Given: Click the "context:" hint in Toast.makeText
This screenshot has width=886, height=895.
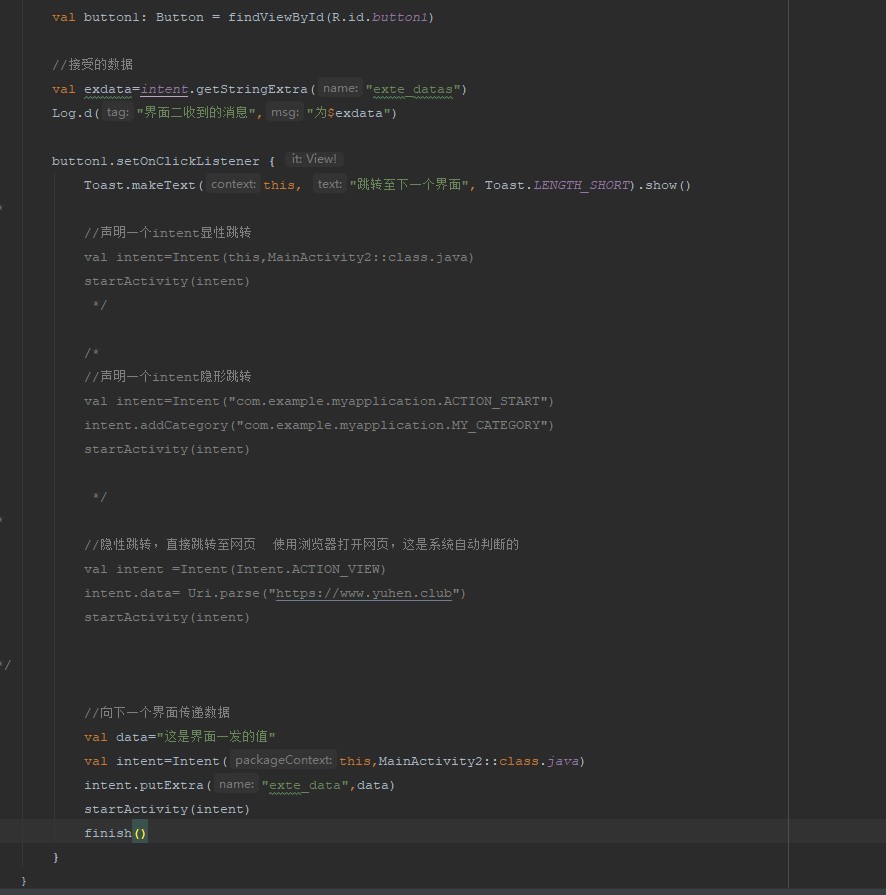Looking at the screenshot, I should pos(234,185).
